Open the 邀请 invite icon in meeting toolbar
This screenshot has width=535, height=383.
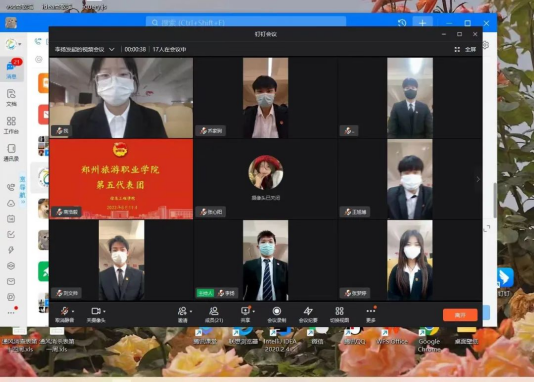[x=182, y=314]
